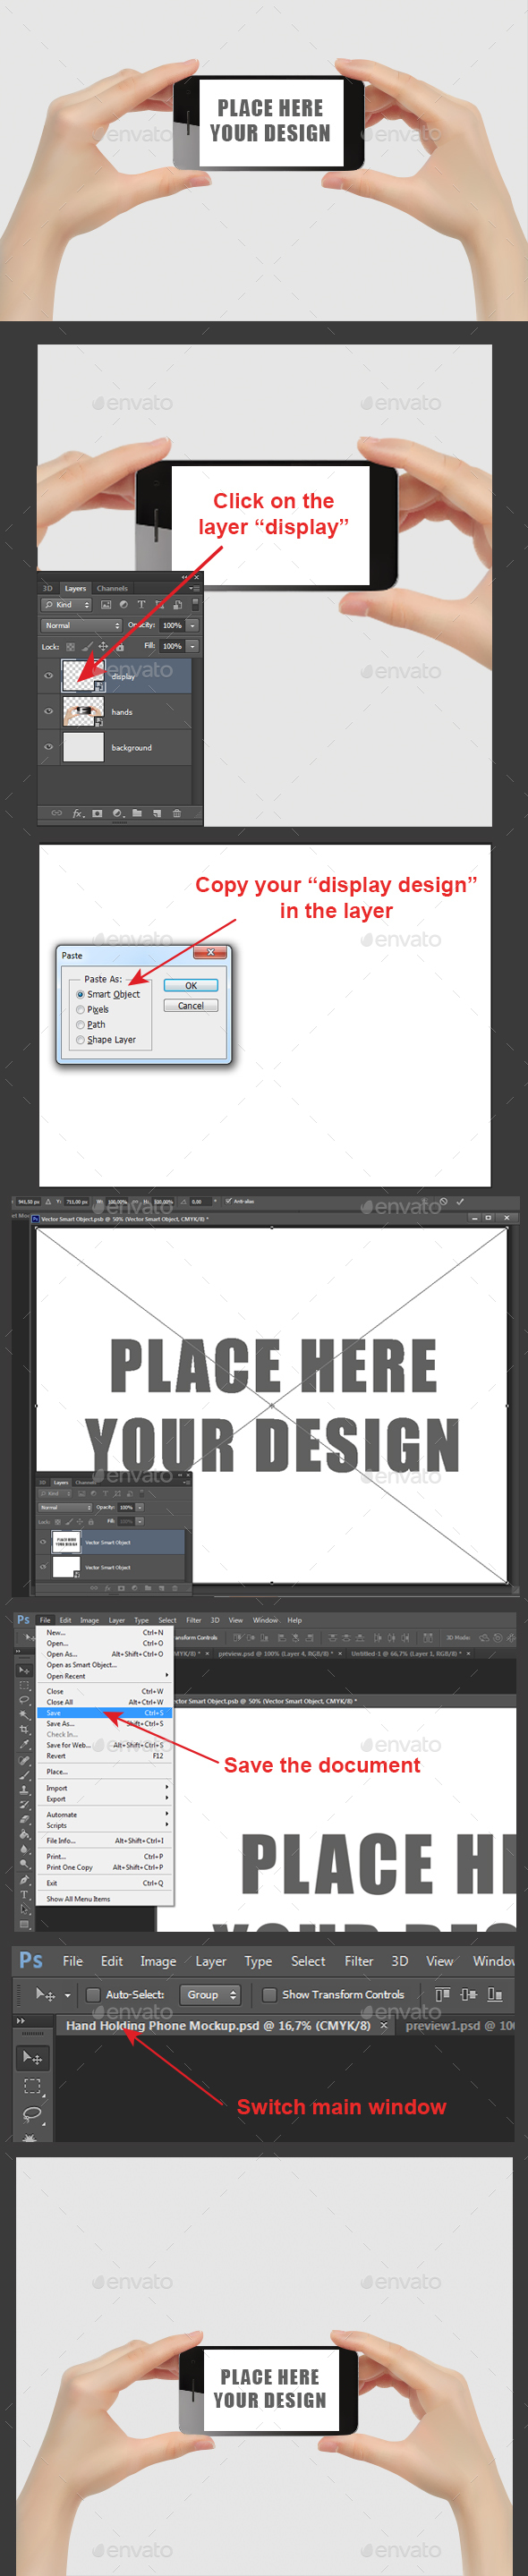
Task: Click OK in the Paste dialog
Action: pyautogui.click(x=191, y=986)
